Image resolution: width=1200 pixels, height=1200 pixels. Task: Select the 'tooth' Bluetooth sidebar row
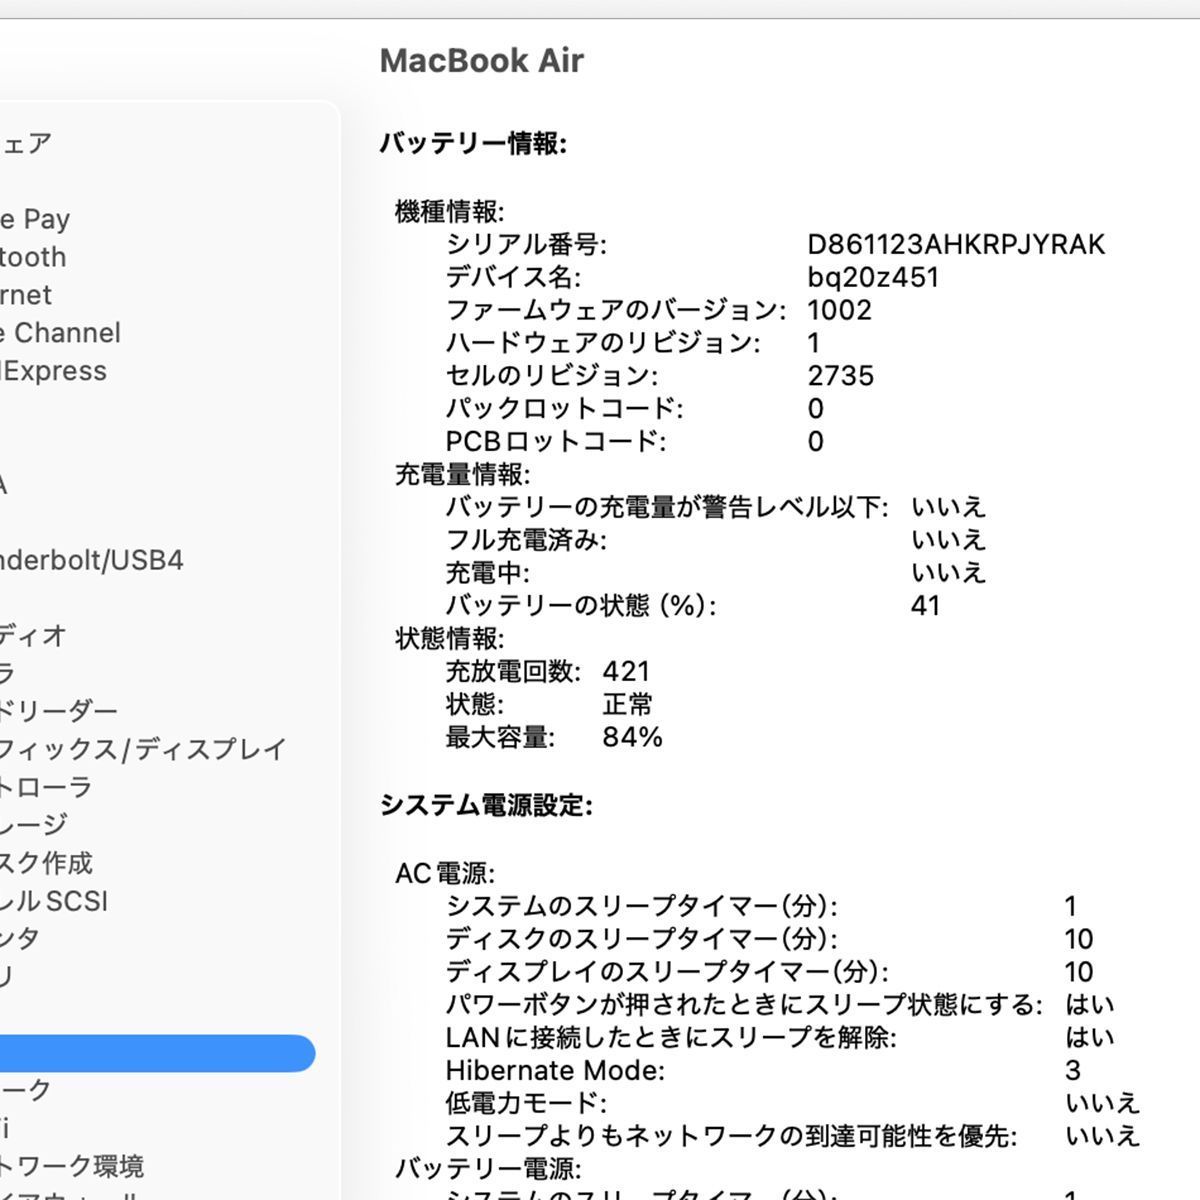[33, 257]
